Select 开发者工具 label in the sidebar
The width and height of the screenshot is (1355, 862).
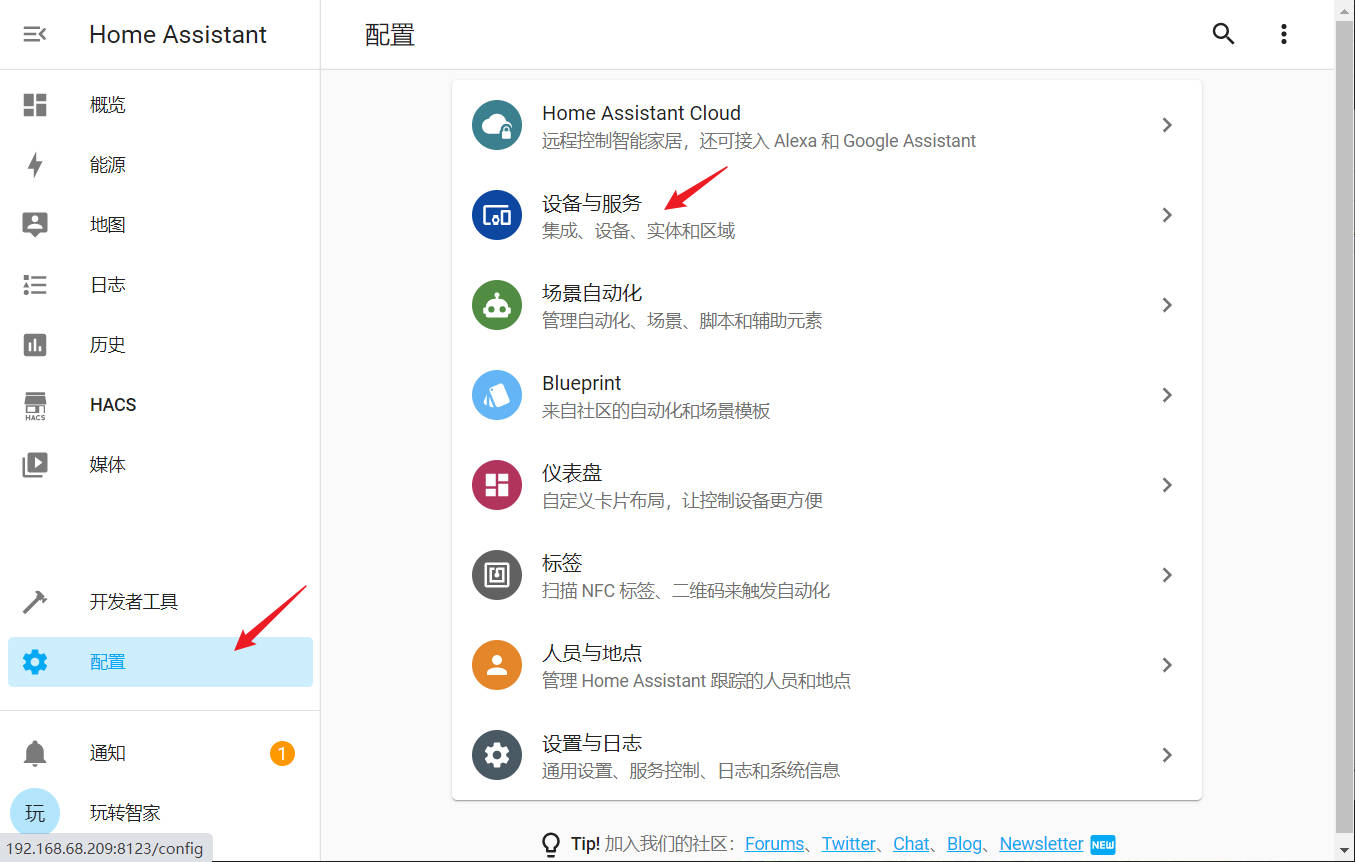[x=134, y=602]
